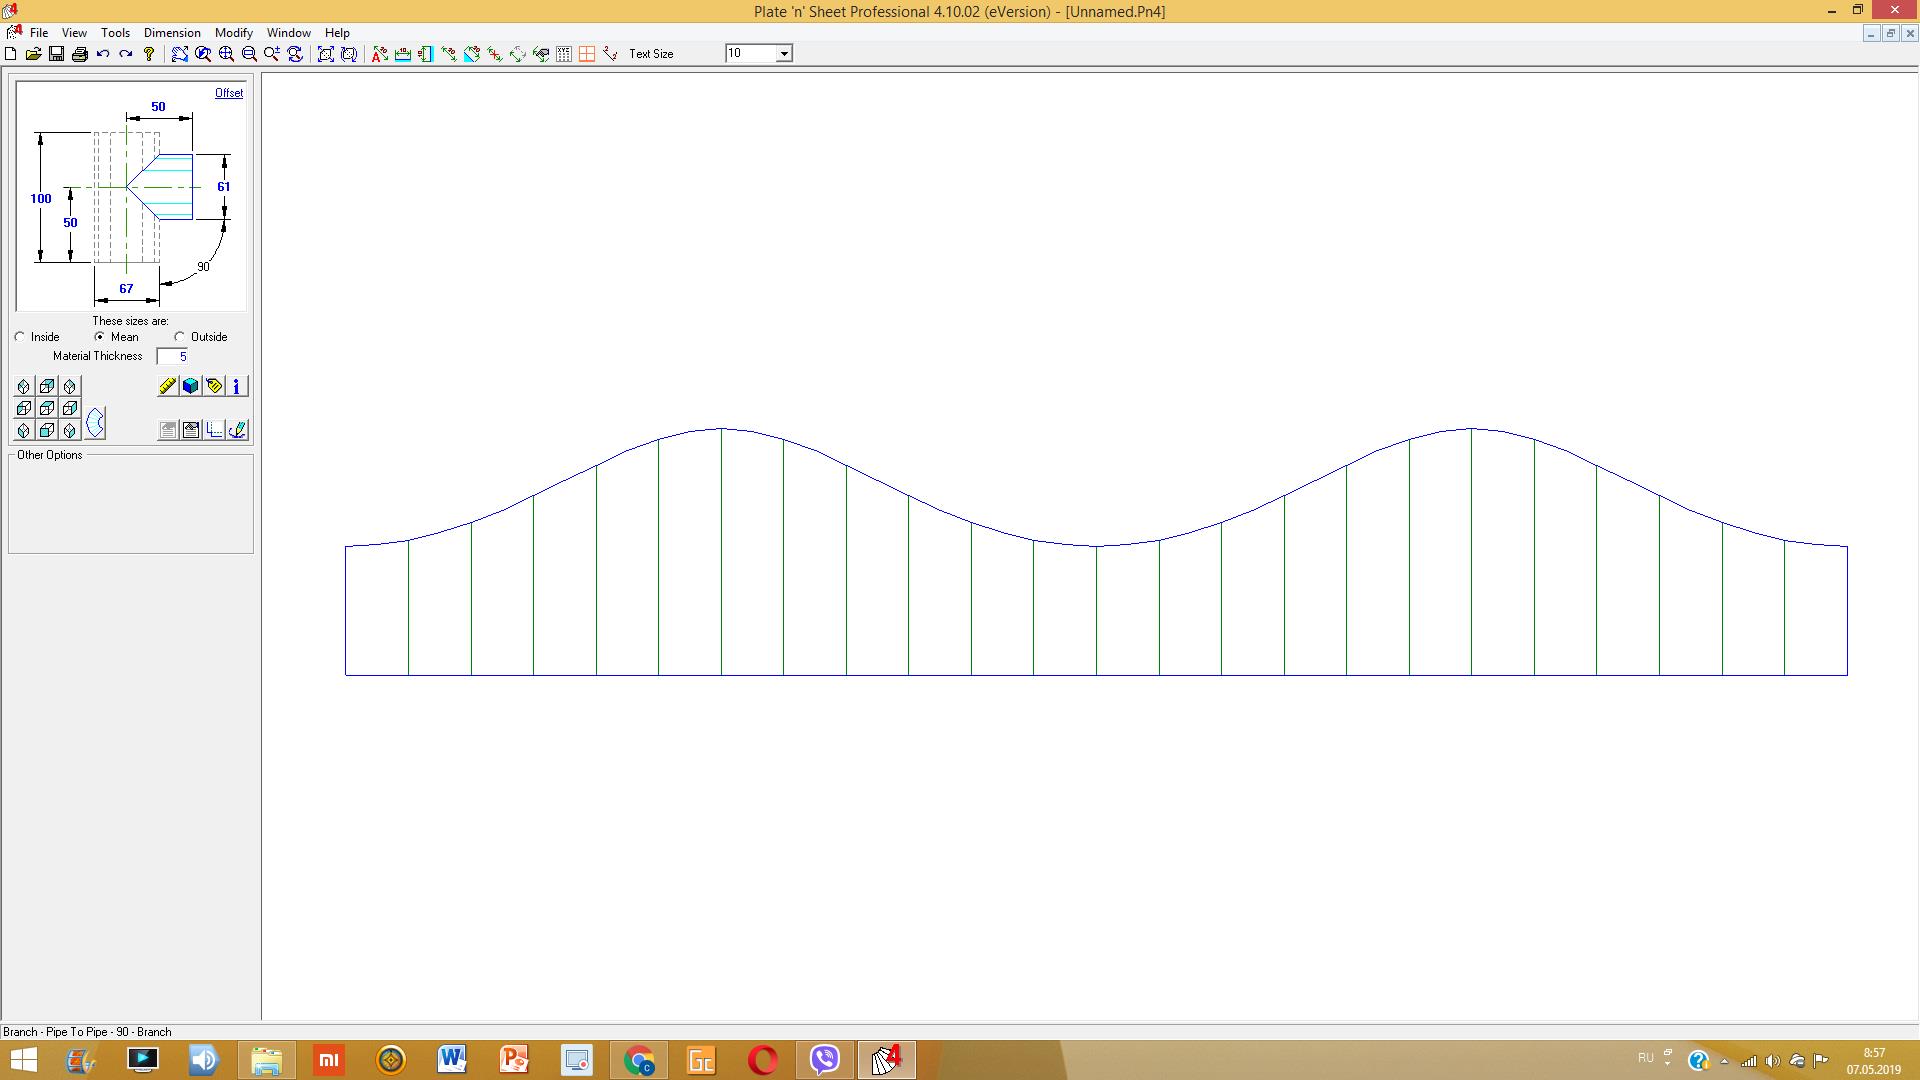
Task: Click the Offset link
Action: tap(229, 93)
